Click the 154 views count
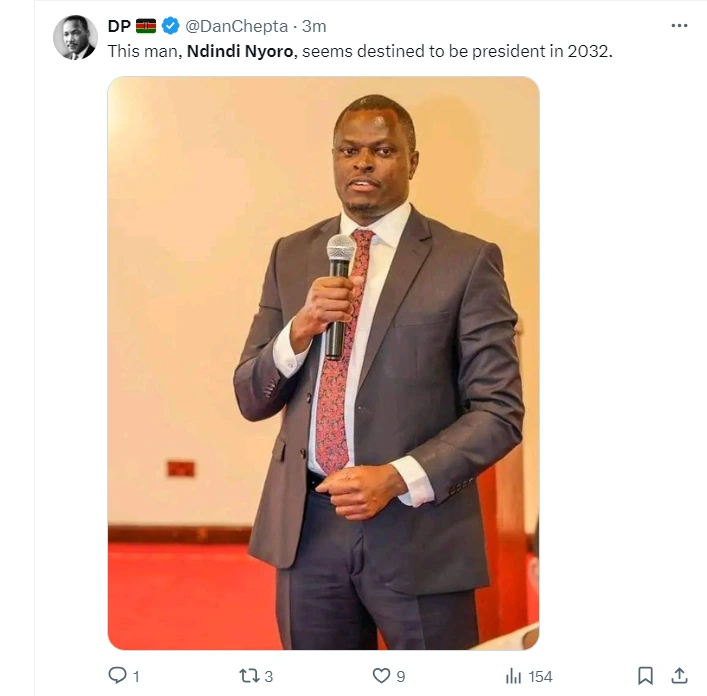The width and height of the screenshot is (707, 696). (540, 676)
